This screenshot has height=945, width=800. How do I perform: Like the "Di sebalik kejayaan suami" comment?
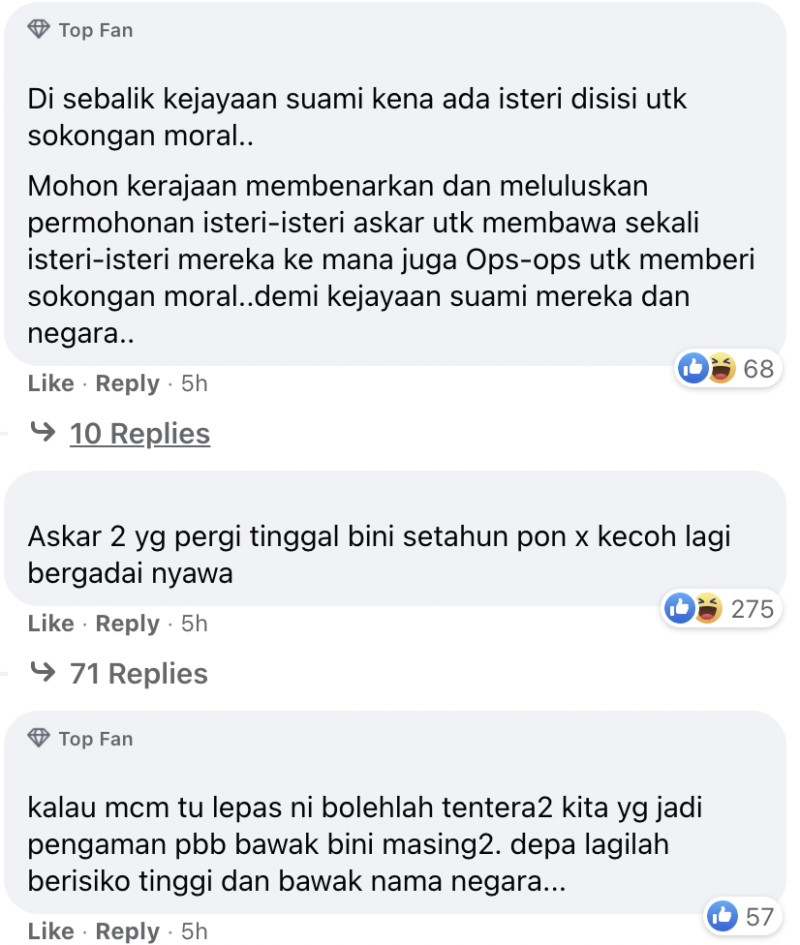(51, 384)
